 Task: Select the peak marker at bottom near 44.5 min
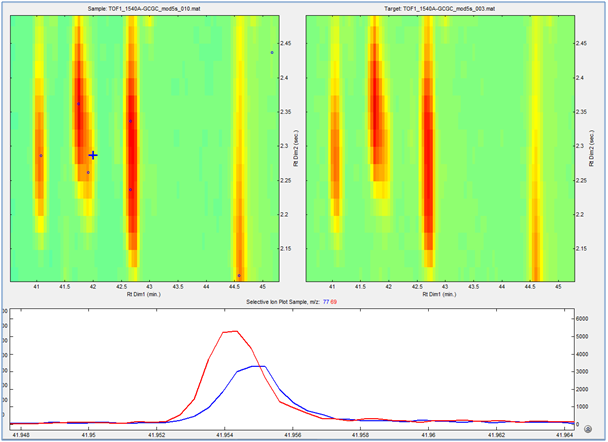239,275
